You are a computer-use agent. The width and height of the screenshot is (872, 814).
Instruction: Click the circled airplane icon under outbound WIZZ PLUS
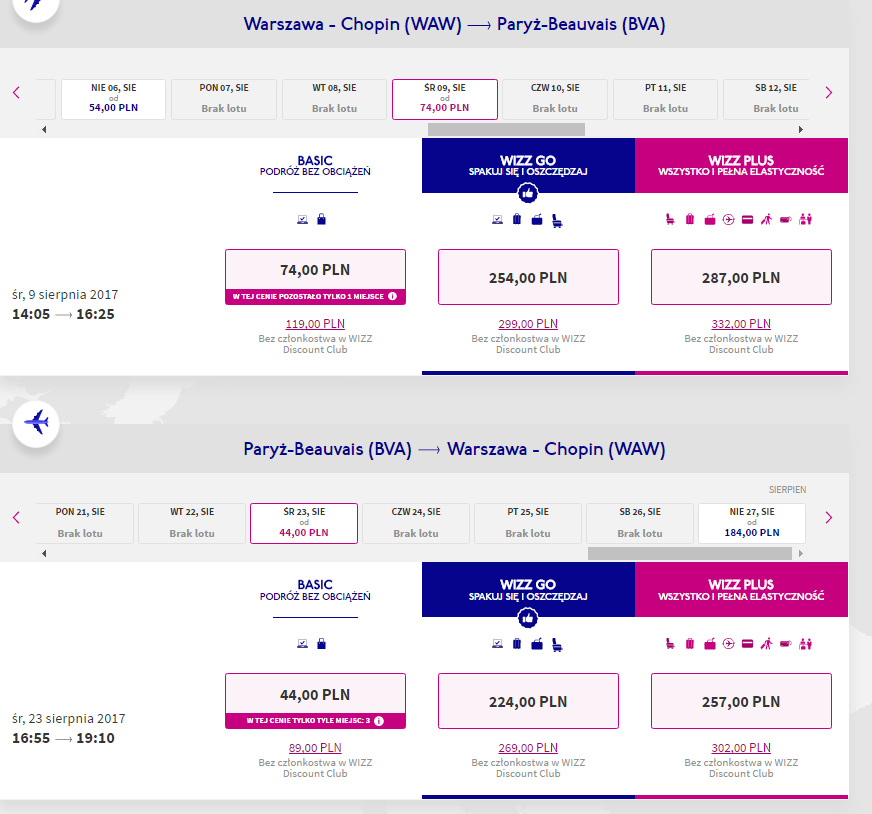coord(729,220)
